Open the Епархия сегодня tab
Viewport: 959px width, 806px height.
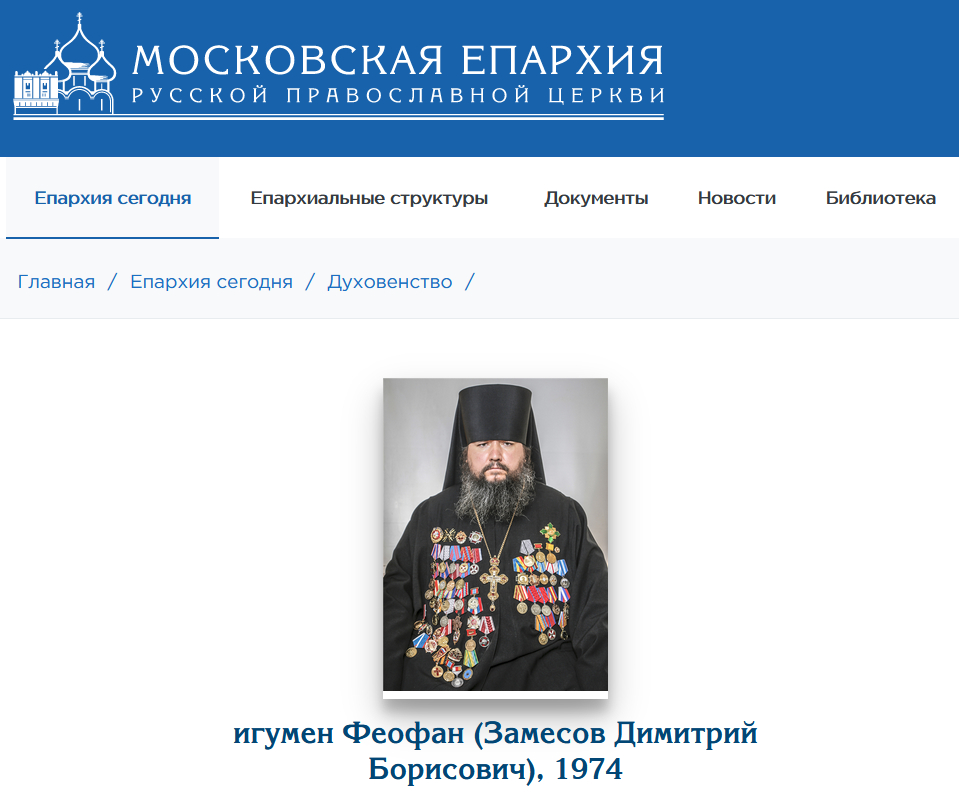[113, 198]
